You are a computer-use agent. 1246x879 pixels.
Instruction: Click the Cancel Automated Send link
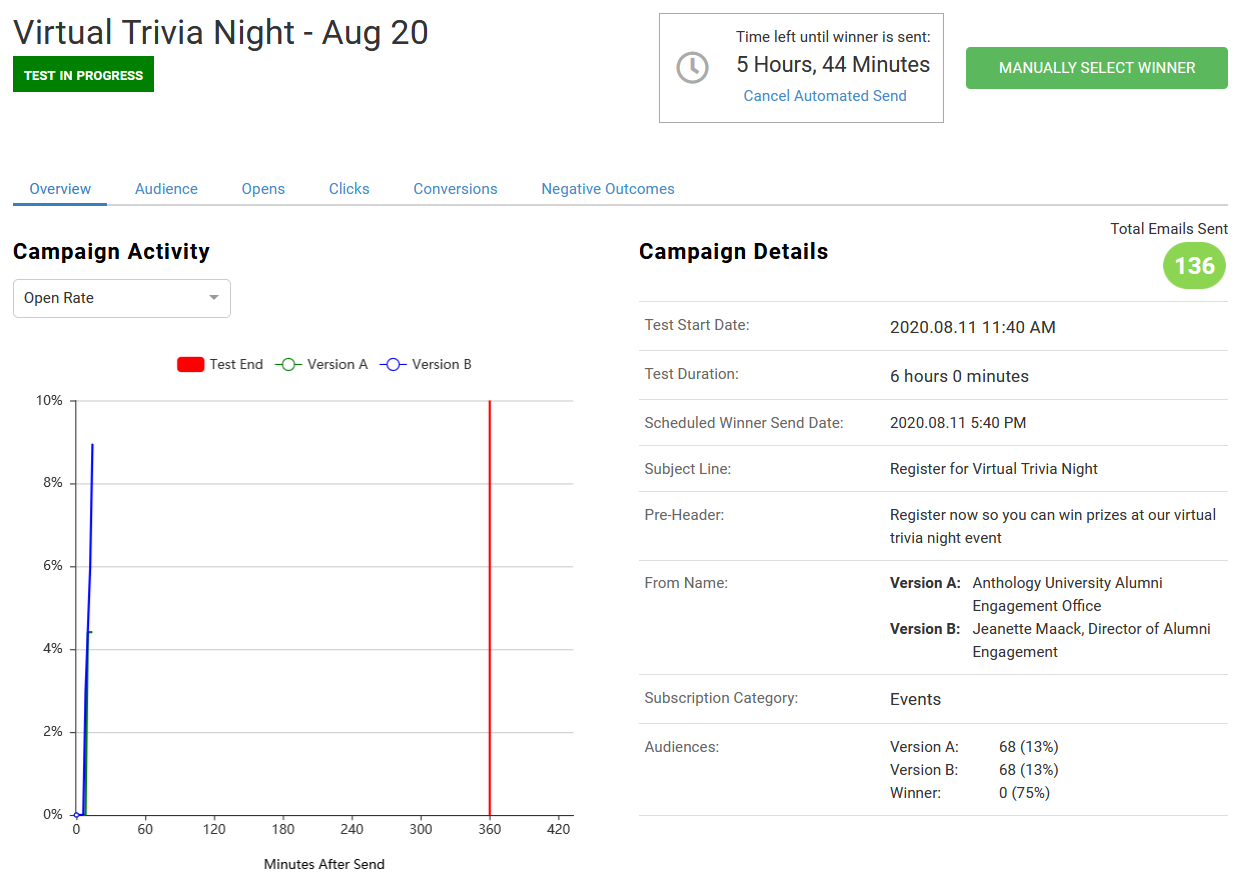pos(825,96)
